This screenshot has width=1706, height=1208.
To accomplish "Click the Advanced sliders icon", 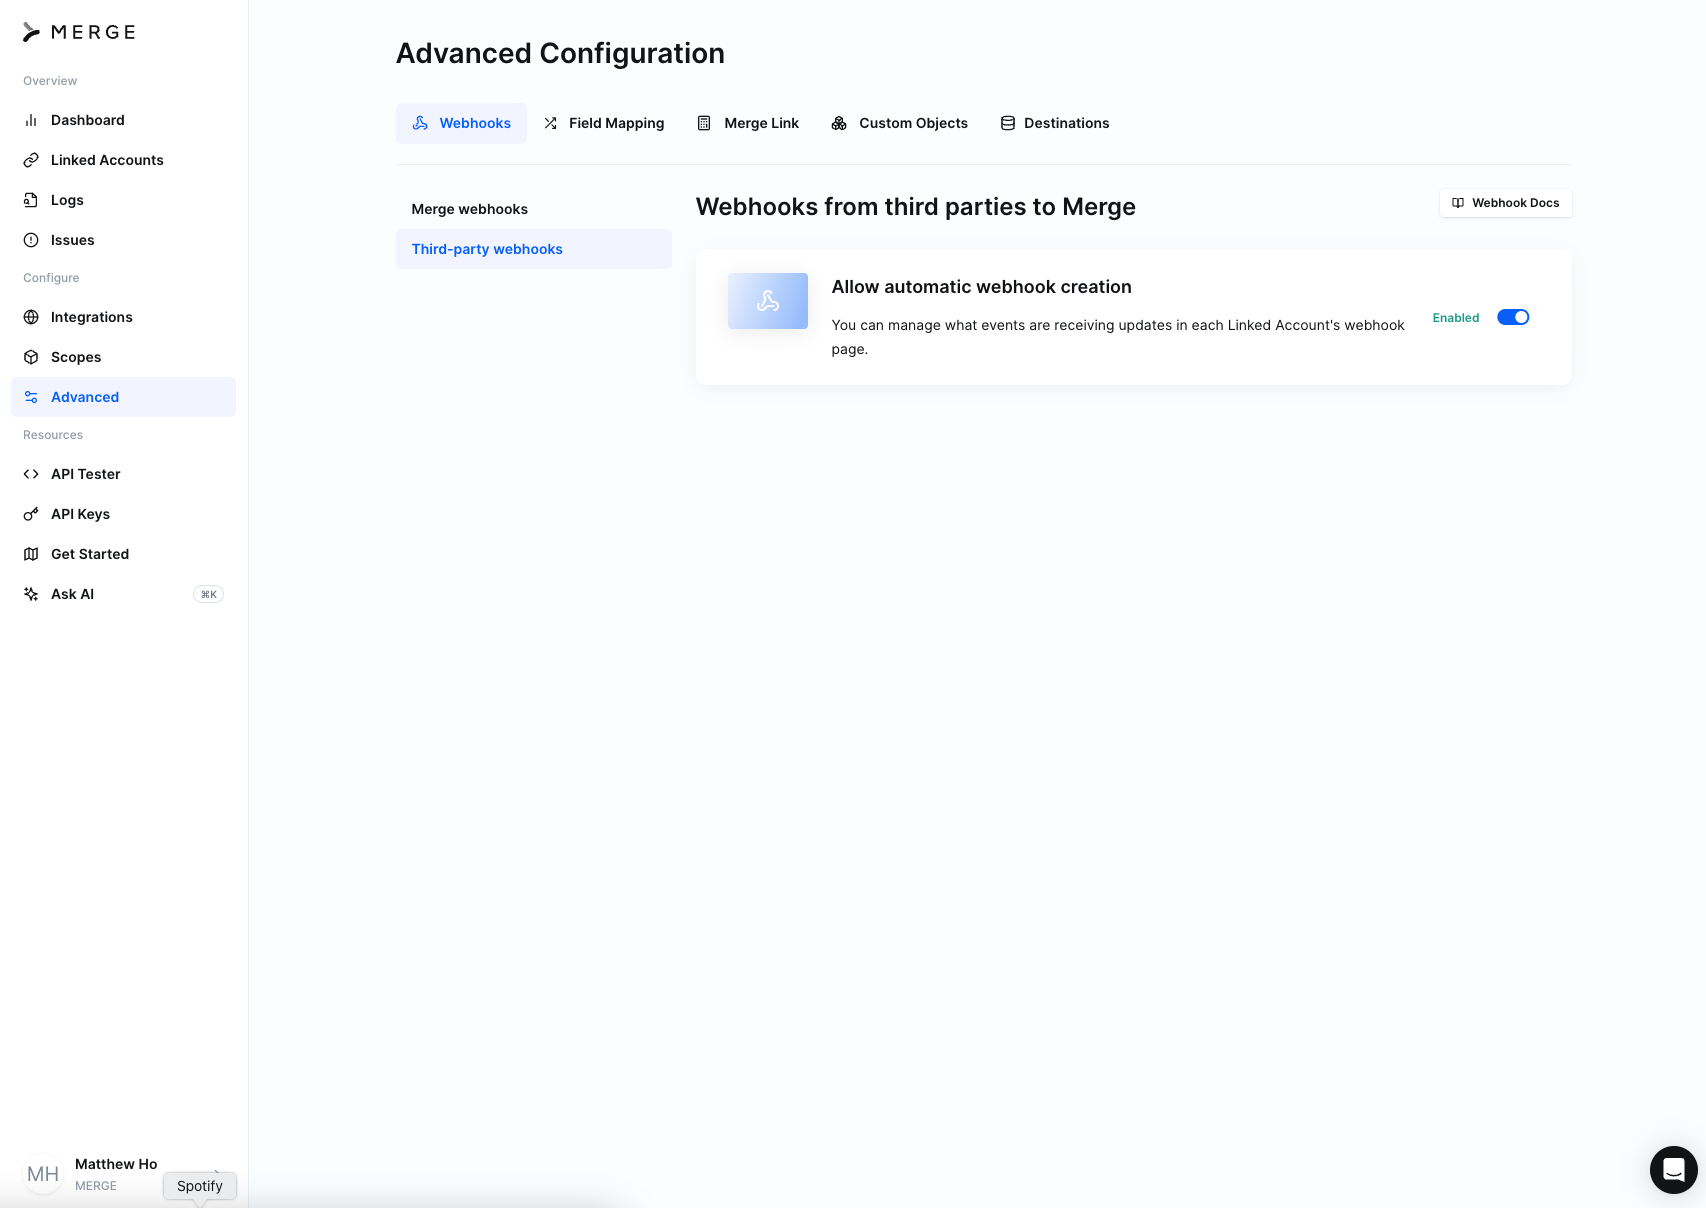I will pos(31,397).
